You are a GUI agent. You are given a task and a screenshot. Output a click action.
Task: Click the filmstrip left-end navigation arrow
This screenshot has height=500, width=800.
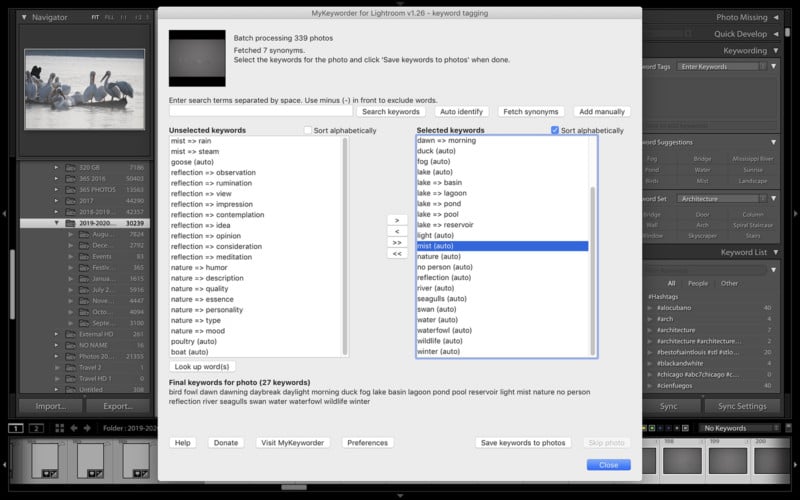(x=5, y=465)
